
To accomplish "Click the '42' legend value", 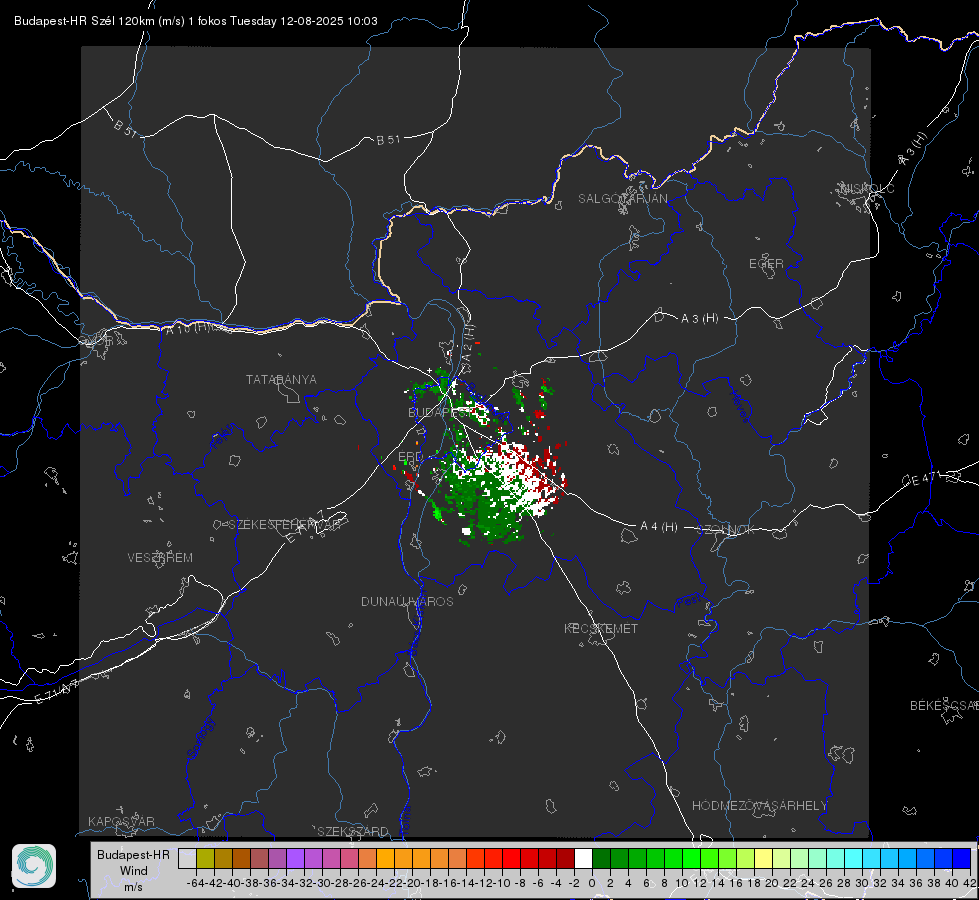I will click(x=969, y=883).
